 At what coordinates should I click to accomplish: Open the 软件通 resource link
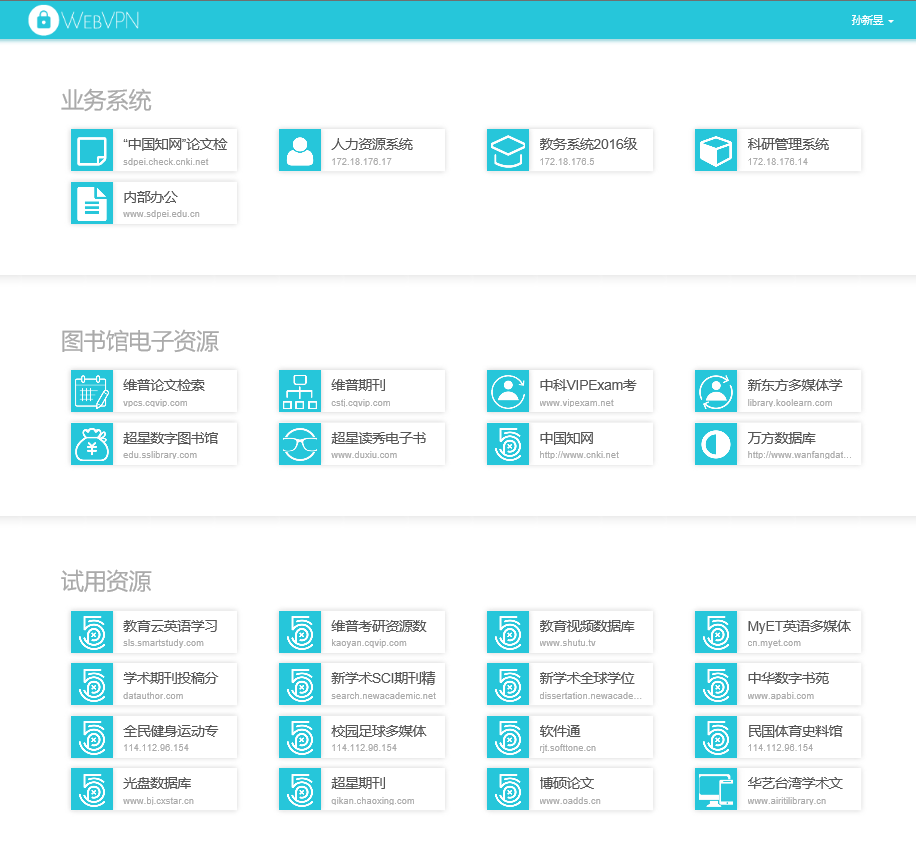point(570,736)
